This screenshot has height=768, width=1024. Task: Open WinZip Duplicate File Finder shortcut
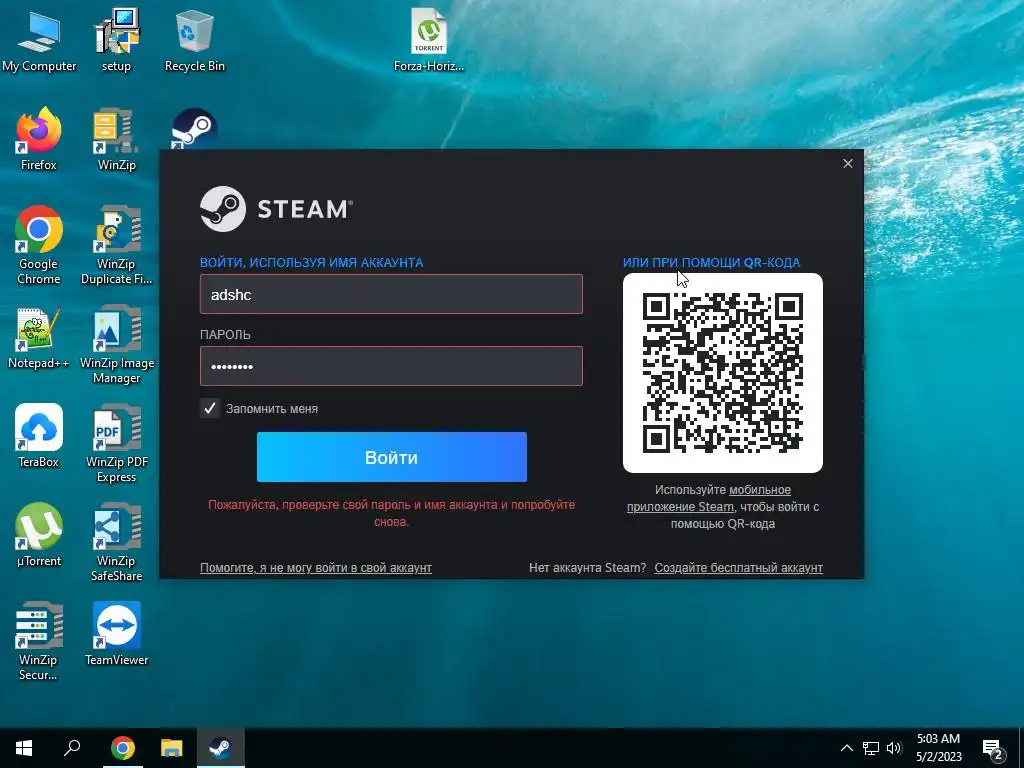click(116, 245)
